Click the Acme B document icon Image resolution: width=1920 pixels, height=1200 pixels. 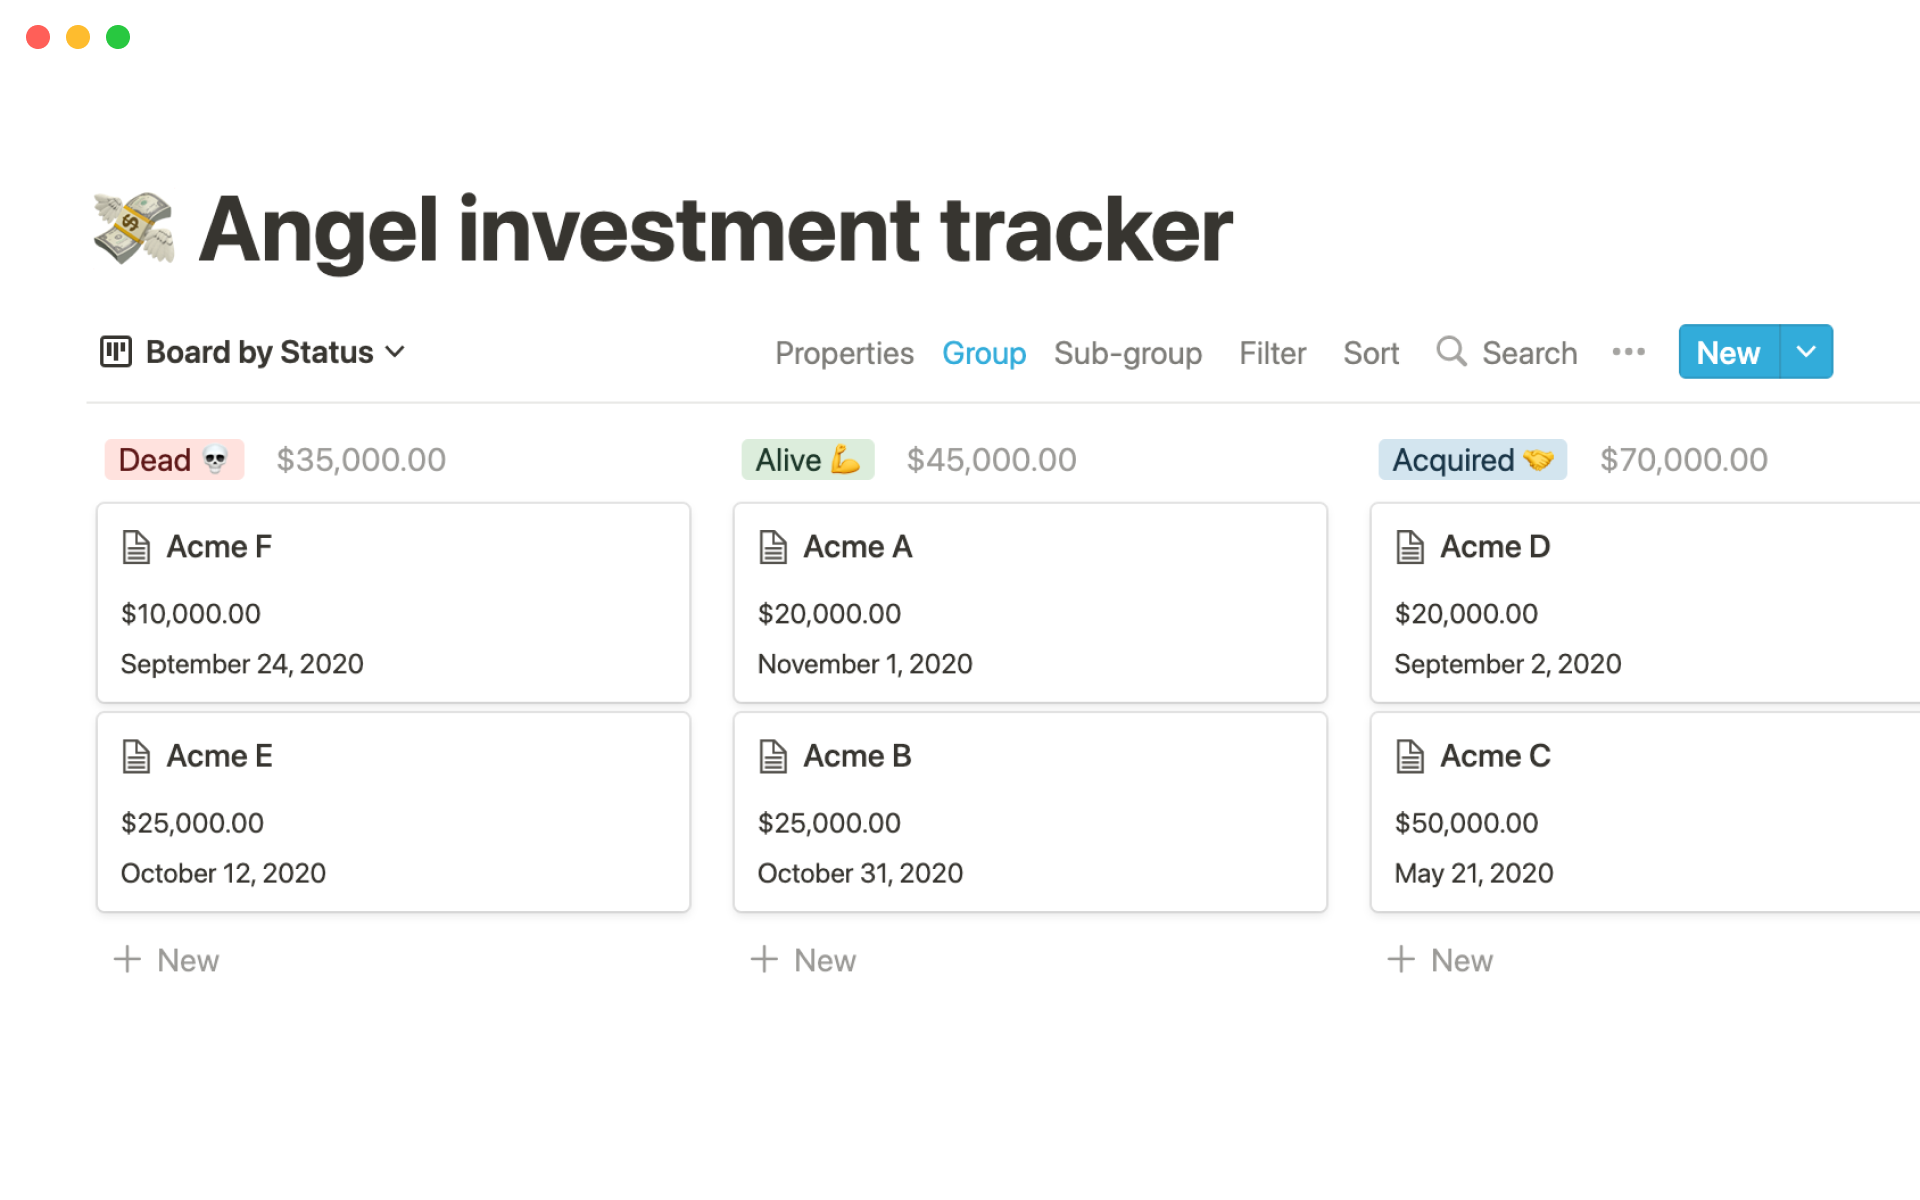coord(773,756)
